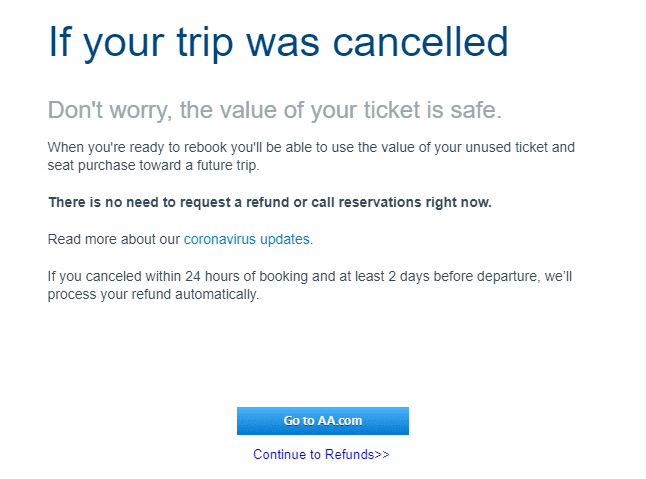Image resolution: width=646 pixels, height=479 pixels.
Task: Click the "process your refund automatically" line
Action: (153, 294)
